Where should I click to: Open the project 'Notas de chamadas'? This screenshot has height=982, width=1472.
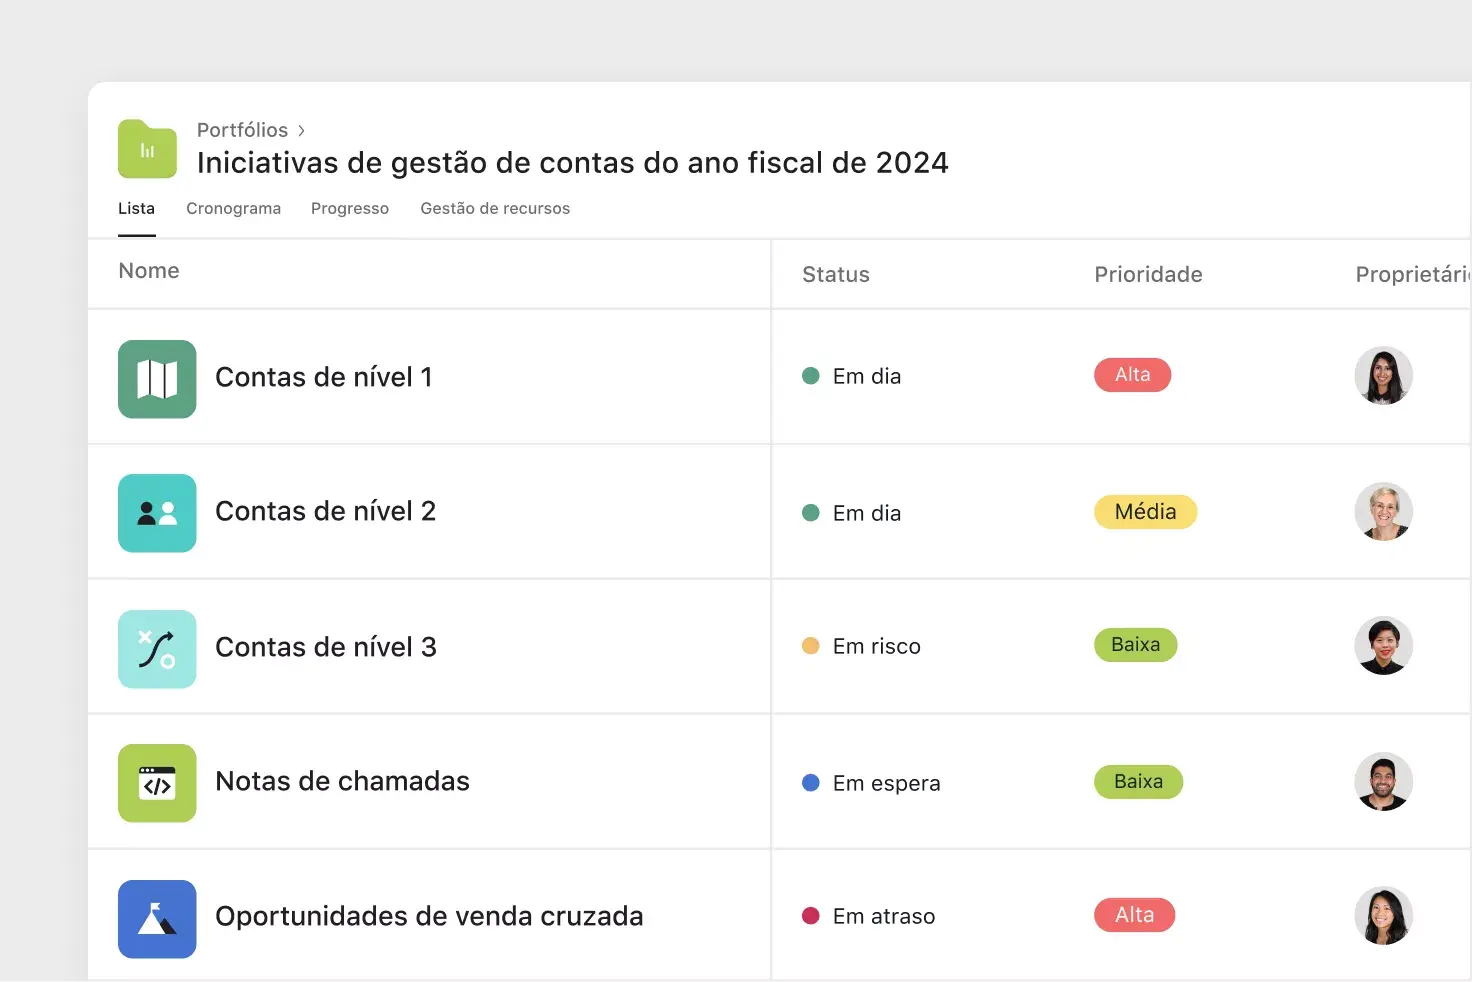click(x=343, y=781)
